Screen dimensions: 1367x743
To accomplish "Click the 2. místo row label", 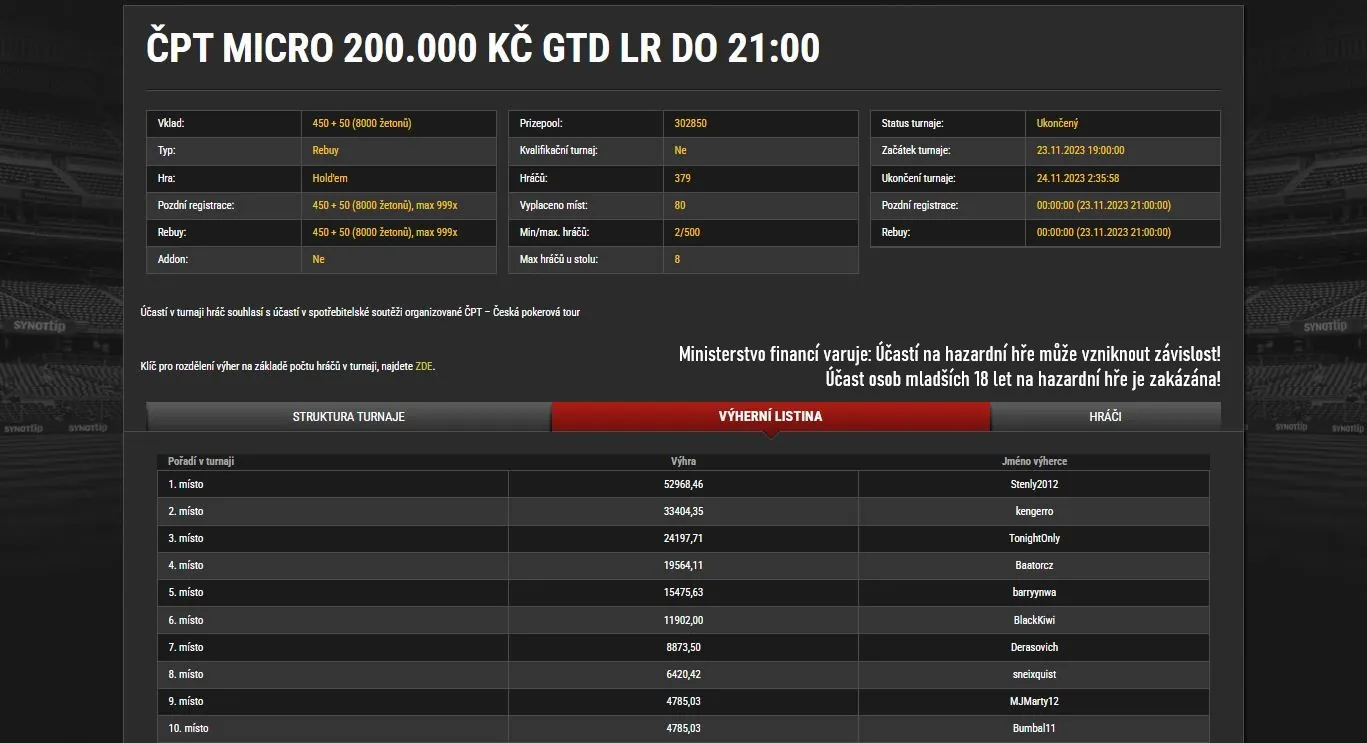I will 185,511.
